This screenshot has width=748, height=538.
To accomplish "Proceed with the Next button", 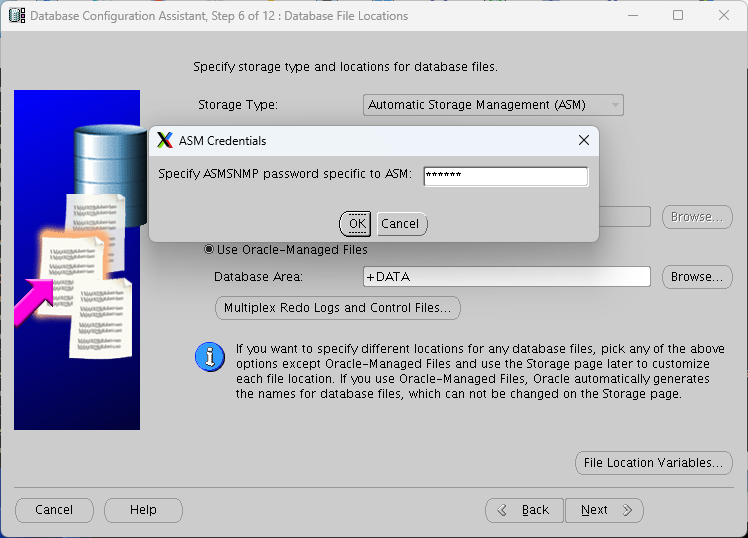I will (x=604, y=510).
